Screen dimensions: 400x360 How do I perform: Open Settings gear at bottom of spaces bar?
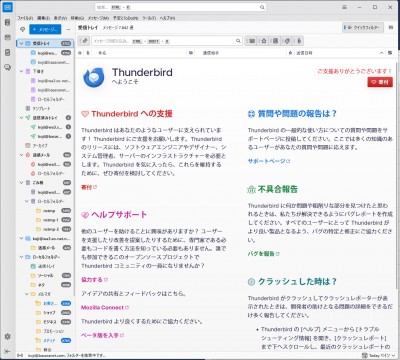(x=7, y=336)
